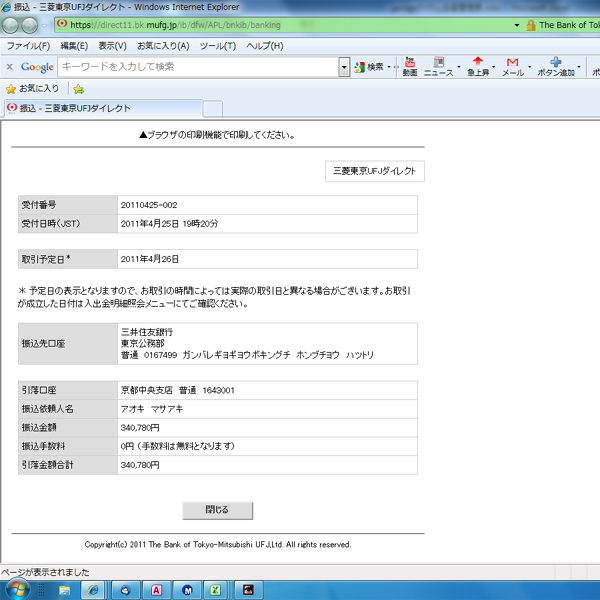The height and width of the screenshot is (600, 600).
Task: Switch to Internet Explorer on the taskbar
Action: coord(93,590)
